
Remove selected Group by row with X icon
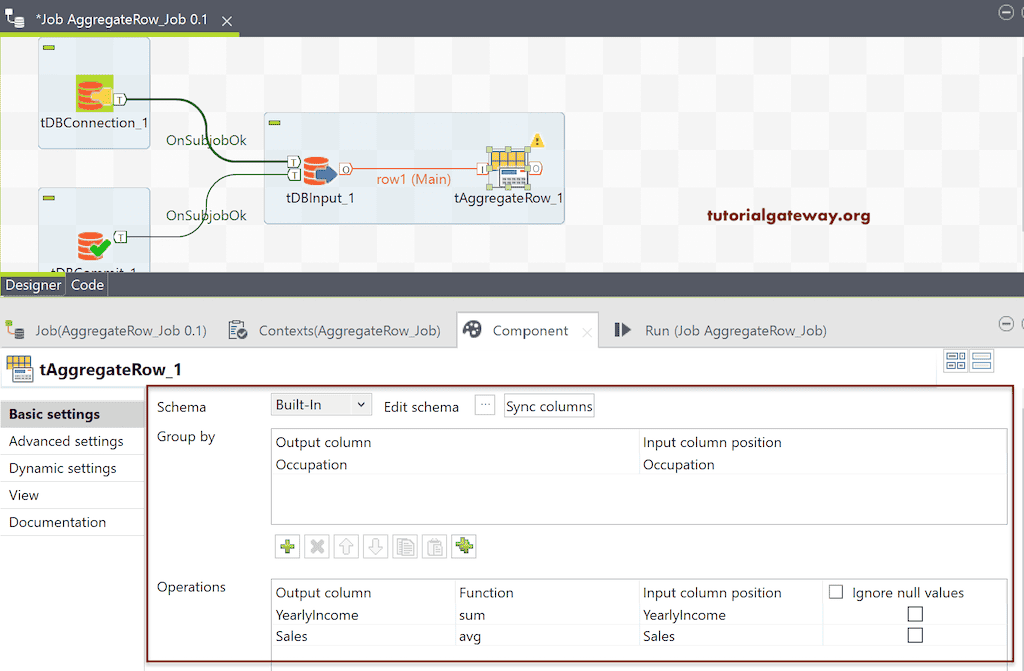pos(316,546)
